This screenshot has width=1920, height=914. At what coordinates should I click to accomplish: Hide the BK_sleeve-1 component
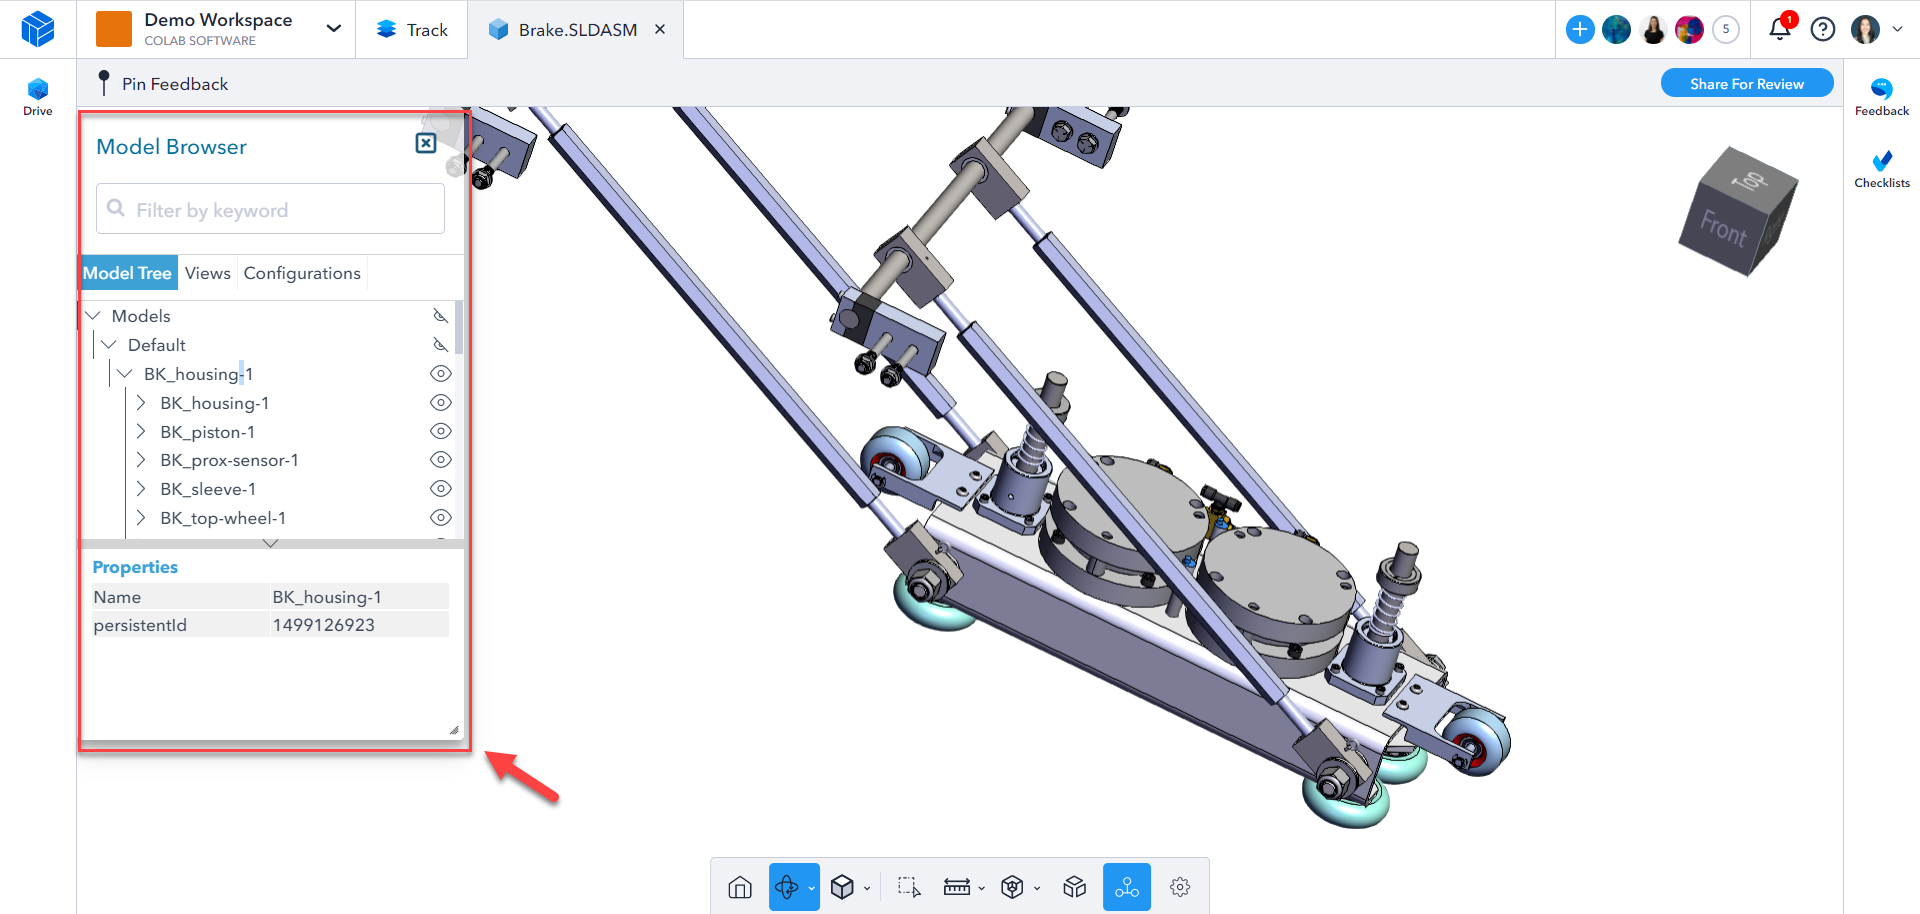click(x=441, y=488)
